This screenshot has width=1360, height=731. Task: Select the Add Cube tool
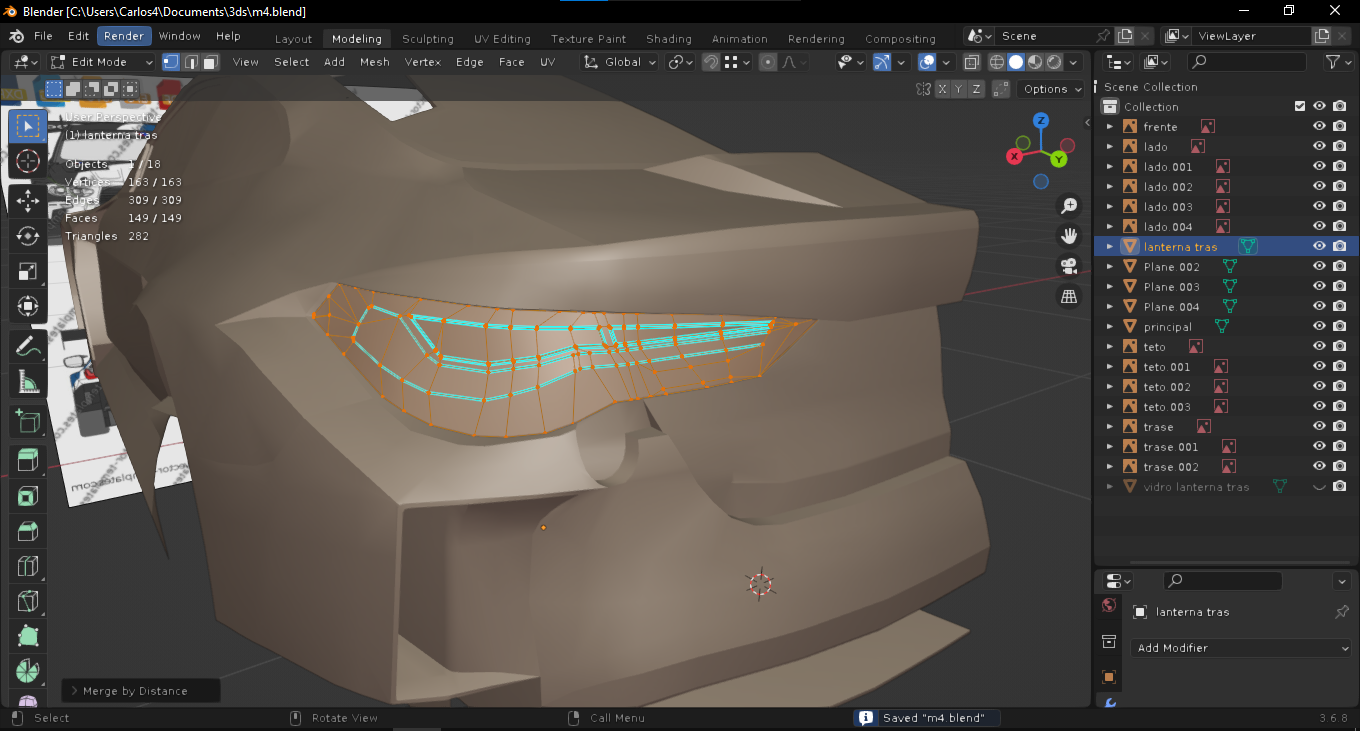tap(28, 421)
